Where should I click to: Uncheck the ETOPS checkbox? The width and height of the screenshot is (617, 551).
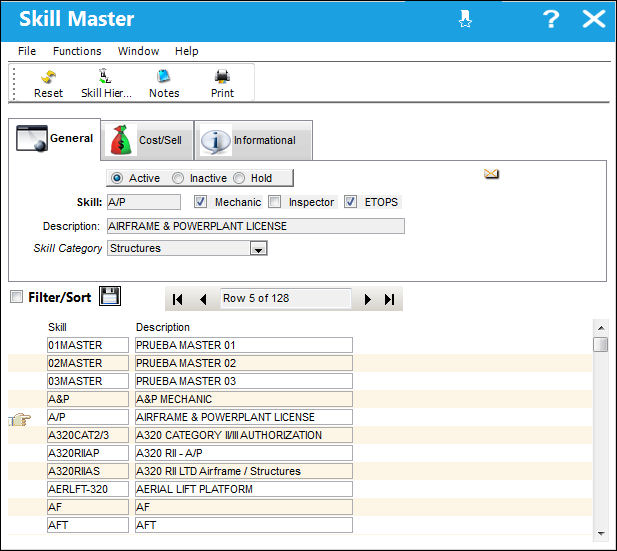350,202
